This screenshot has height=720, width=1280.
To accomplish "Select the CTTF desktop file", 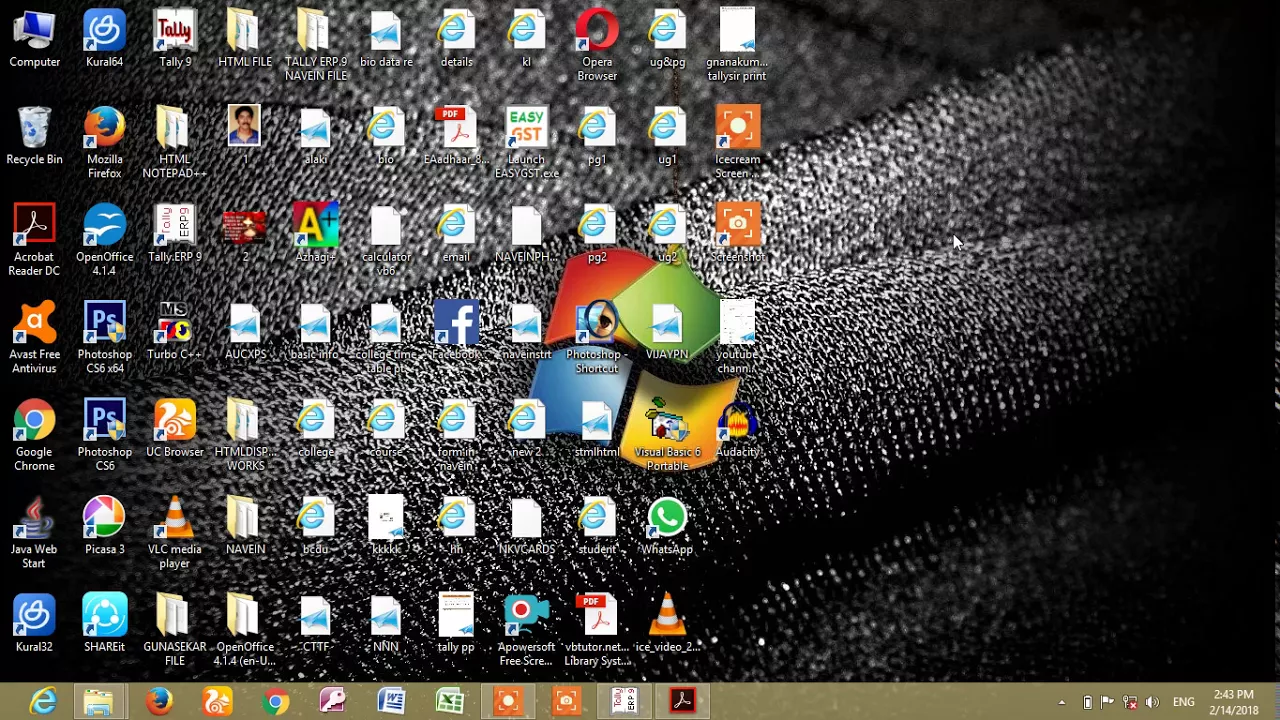I will 315,624.
